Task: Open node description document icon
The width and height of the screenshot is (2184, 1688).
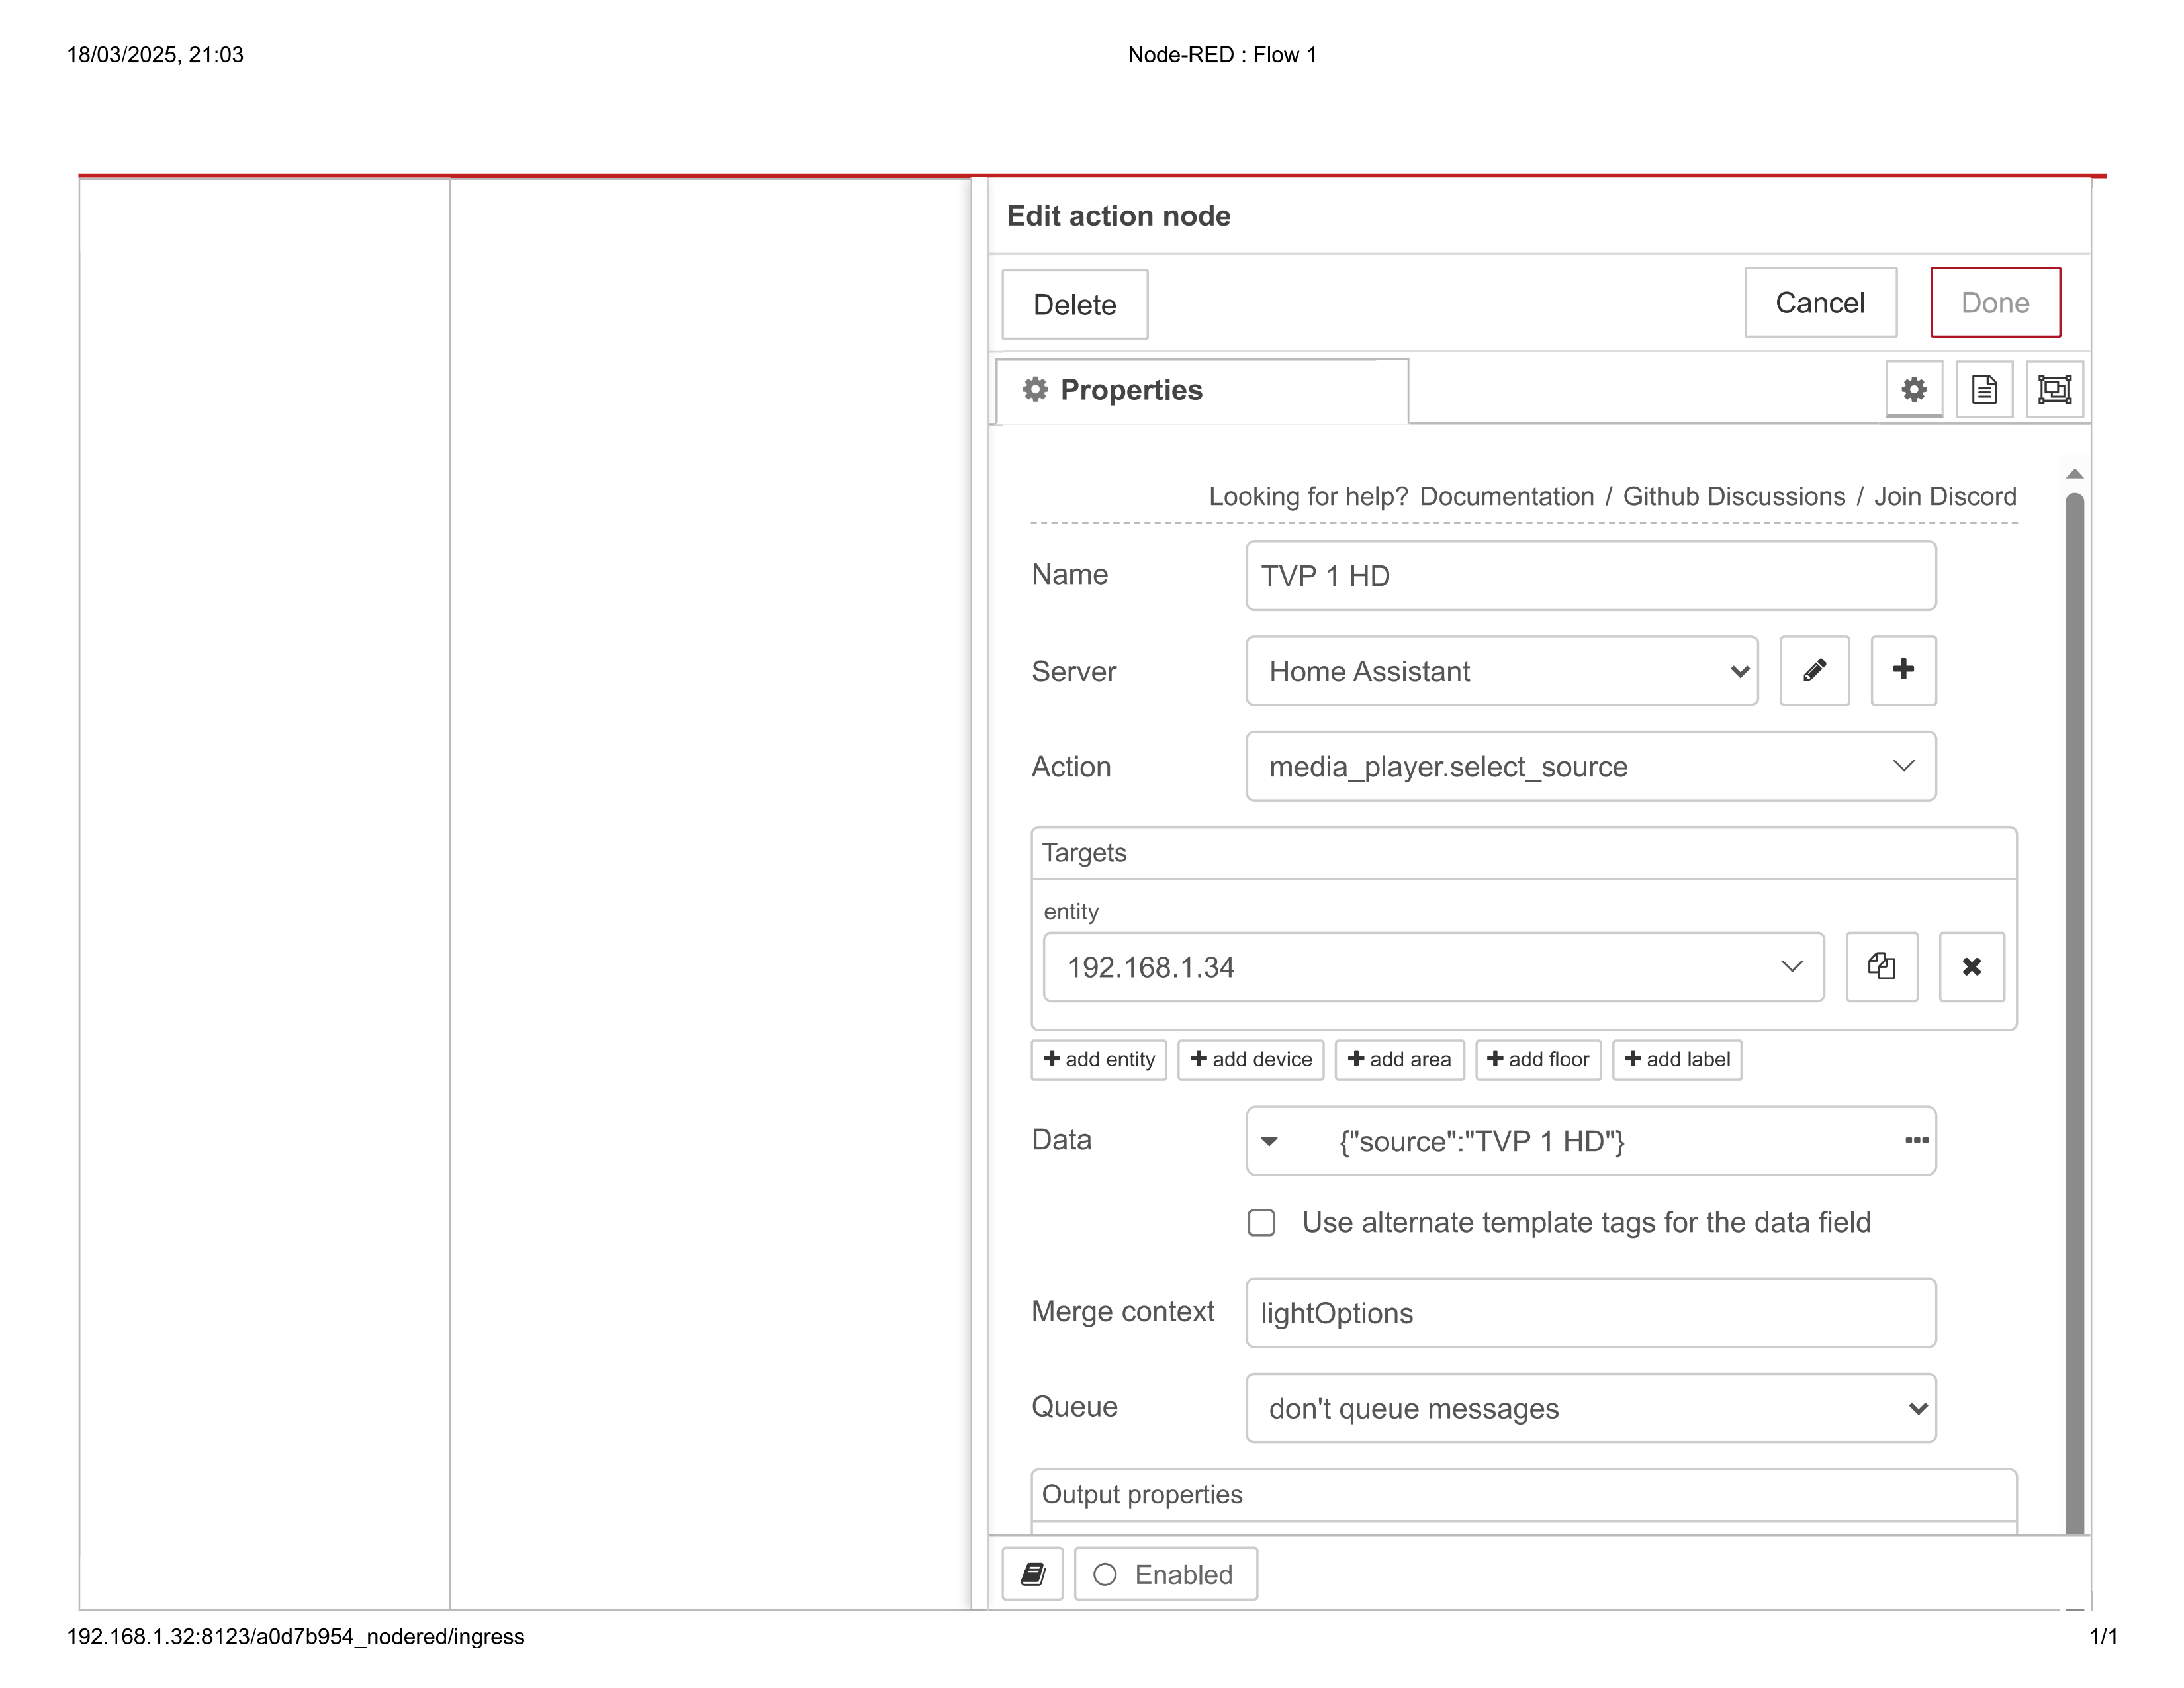Action: pyautogui.click(x=1984, y=389)
